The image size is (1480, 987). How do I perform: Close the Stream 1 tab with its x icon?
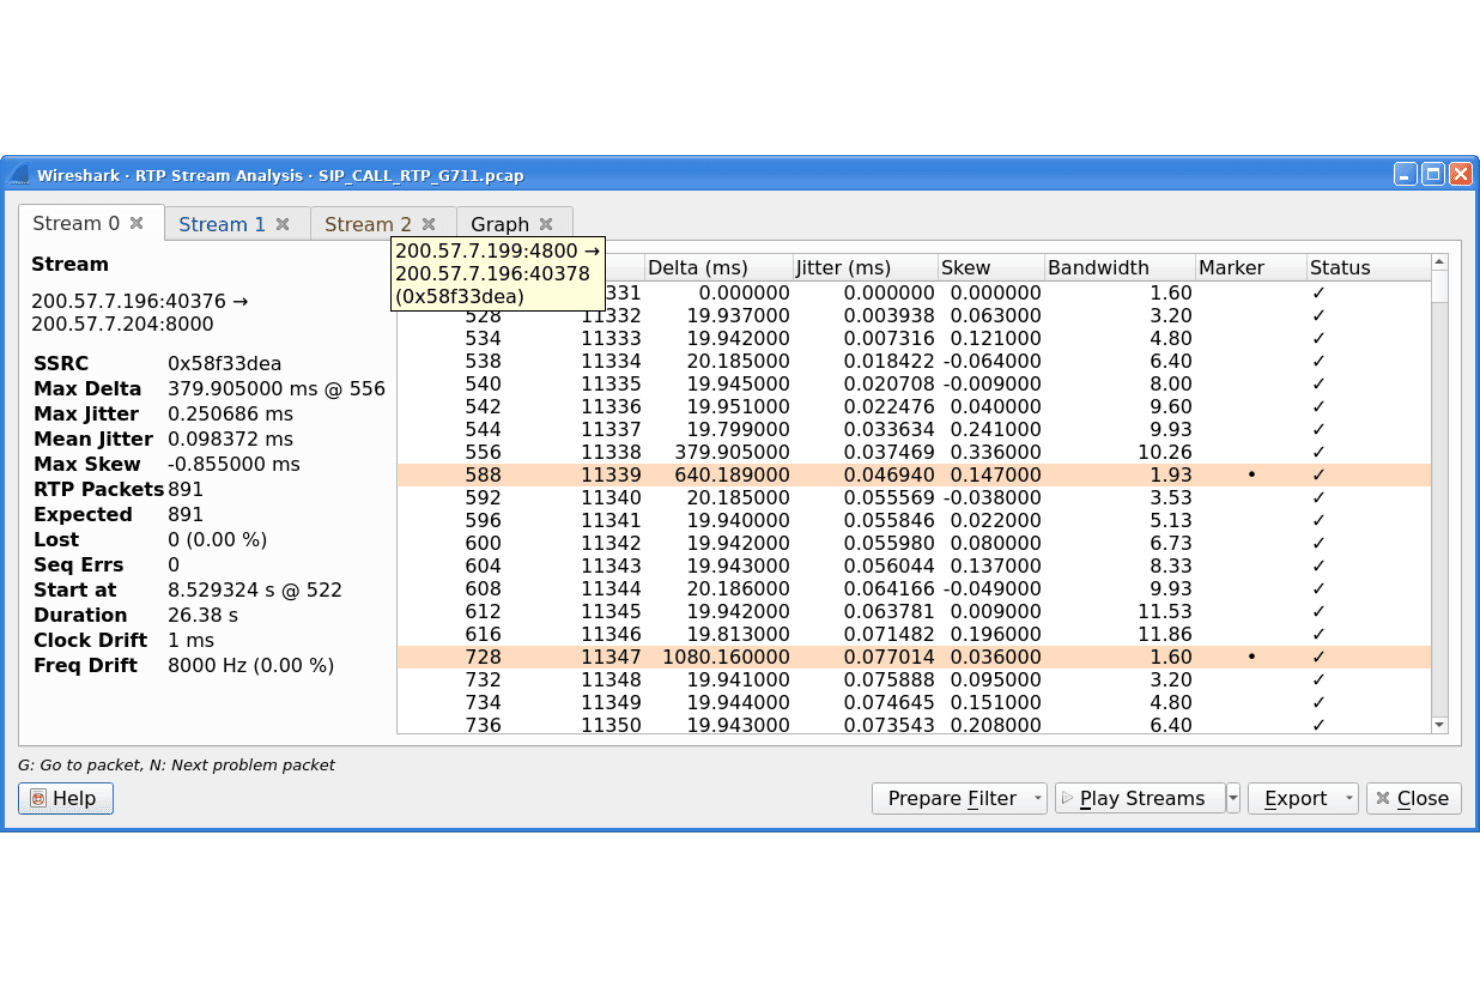(283, 224)
